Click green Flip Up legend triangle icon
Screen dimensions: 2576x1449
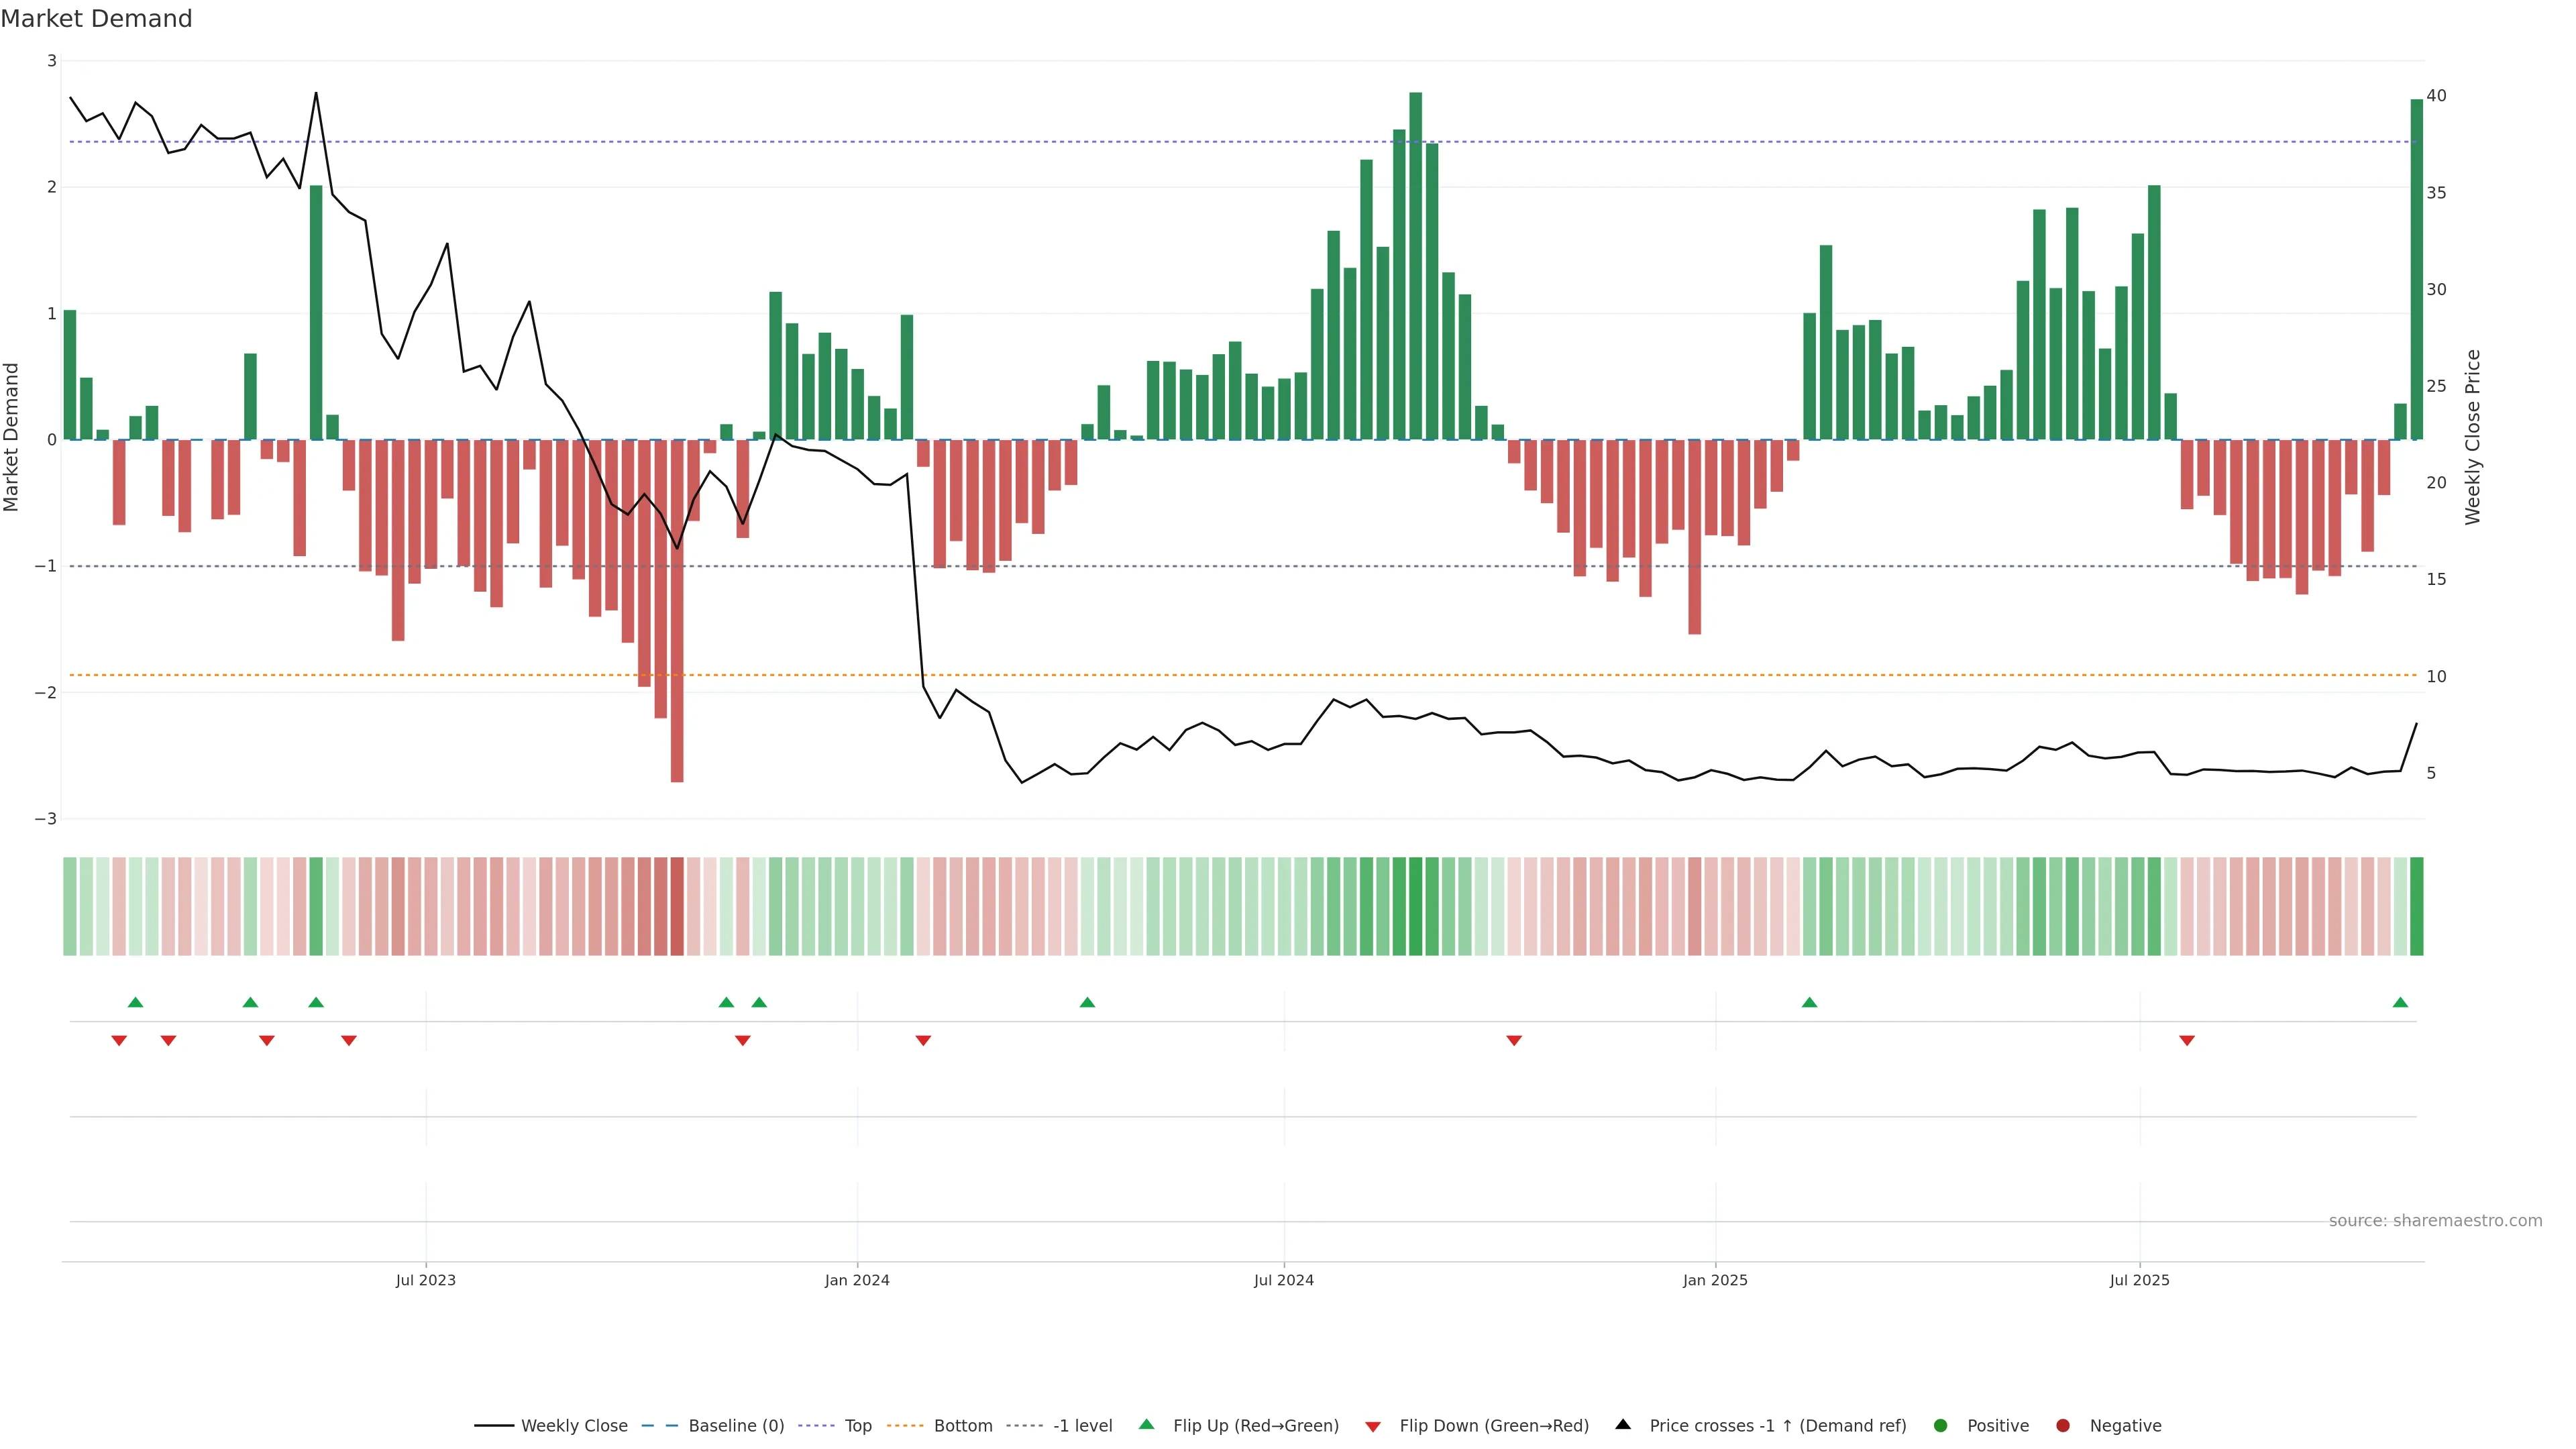coord(1147,1424)
